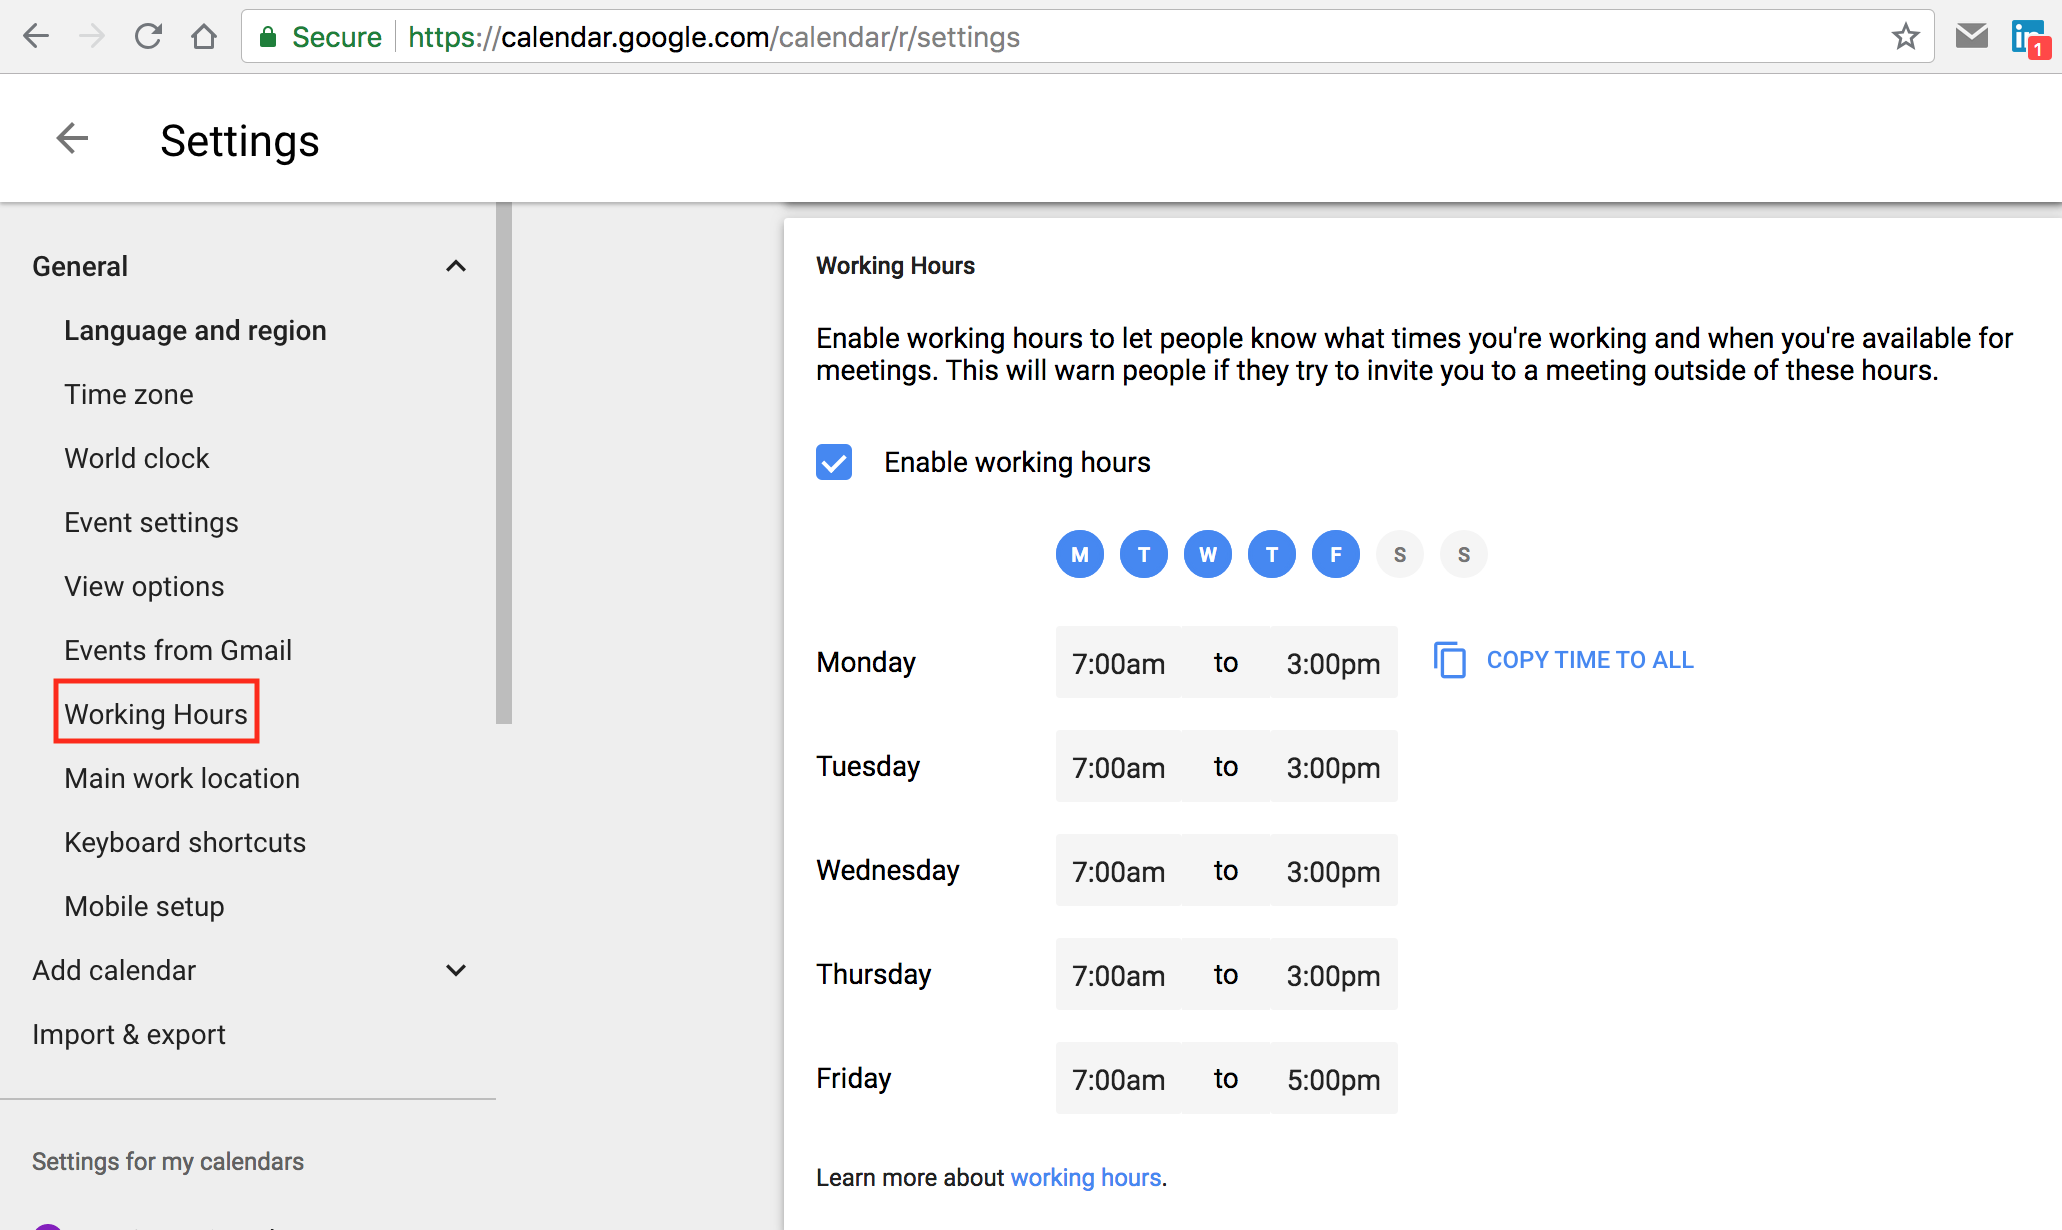The height and width of the screenshot is (1230, 2062).
Task: Open Import & export settings
Action: coord(128,1034)
